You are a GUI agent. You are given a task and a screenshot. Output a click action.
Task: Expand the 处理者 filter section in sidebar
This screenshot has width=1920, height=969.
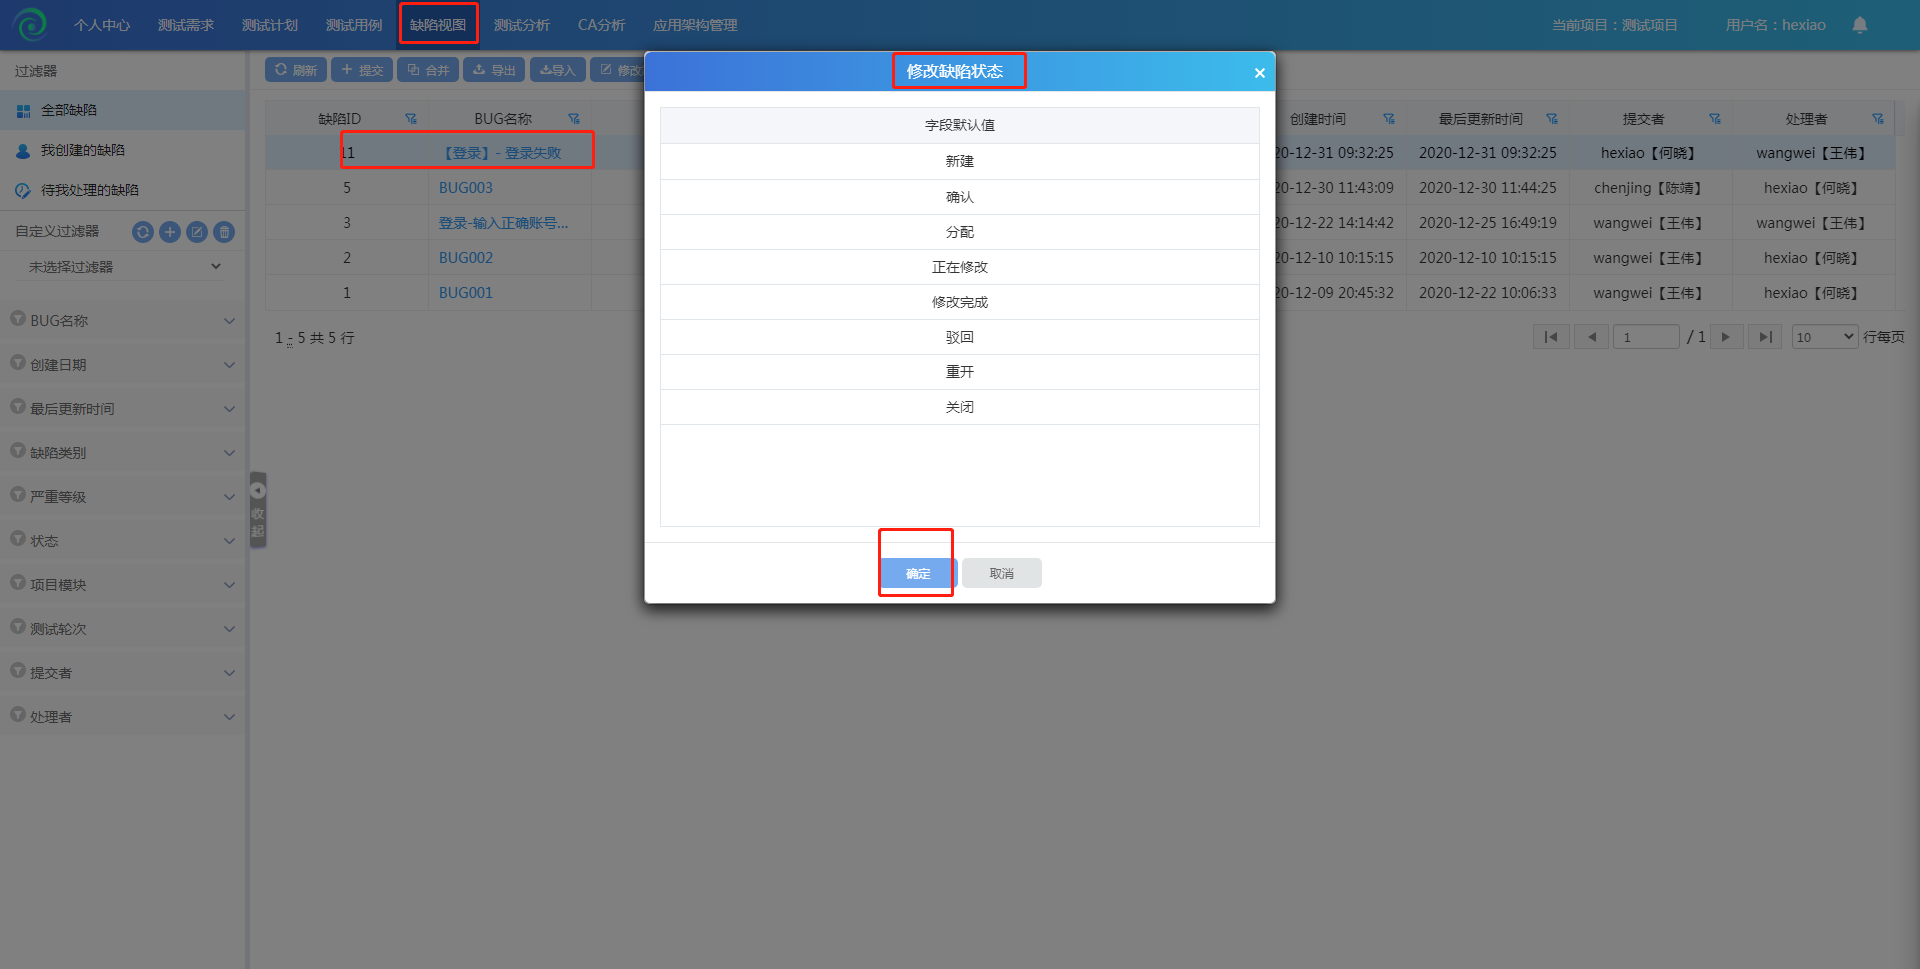click(x=123, y=717)
